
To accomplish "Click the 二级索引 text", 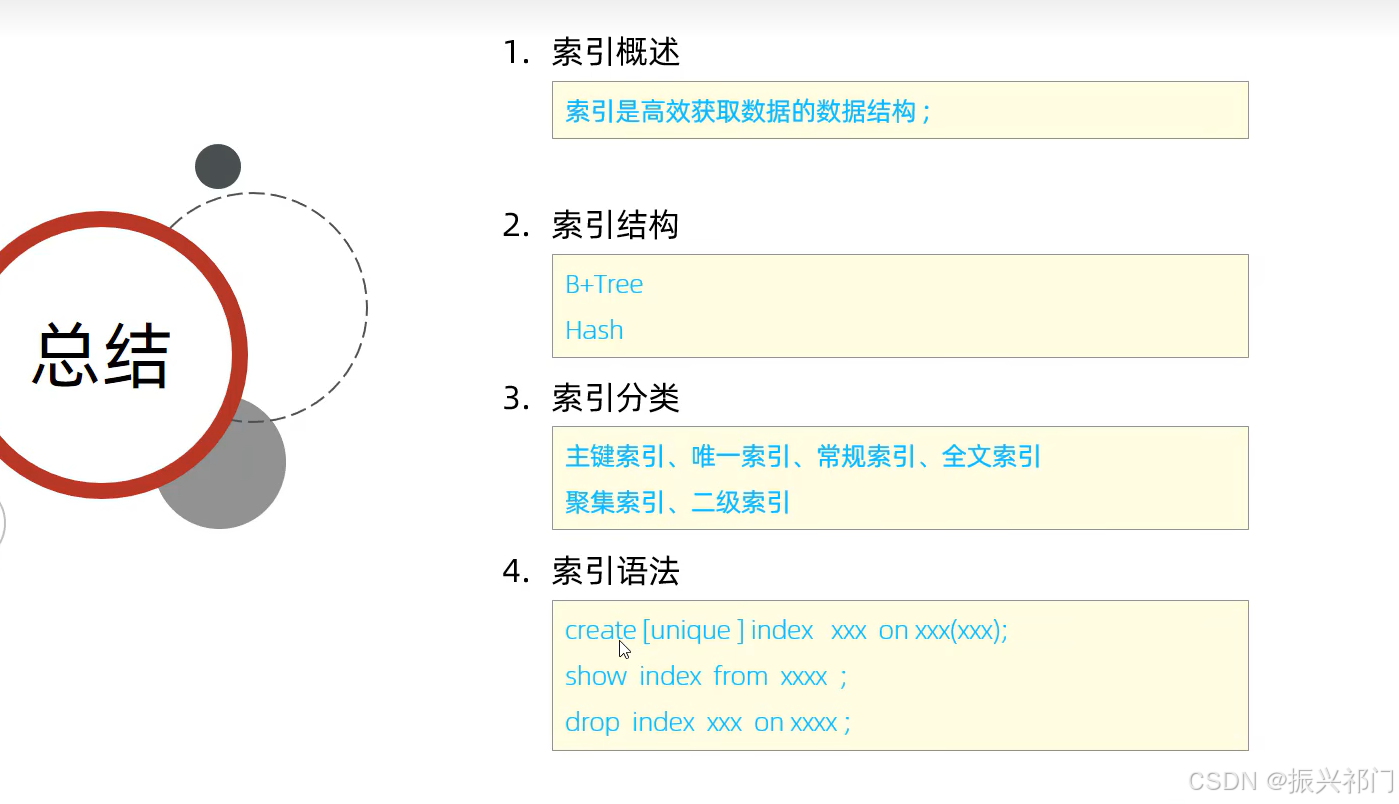I will click(741, 502).
